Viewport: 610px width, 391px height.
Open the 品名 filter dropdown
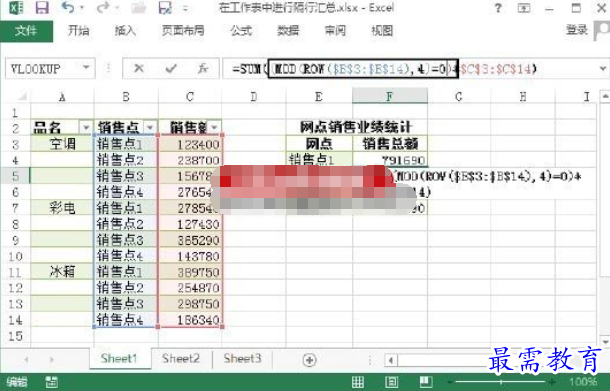86,127
